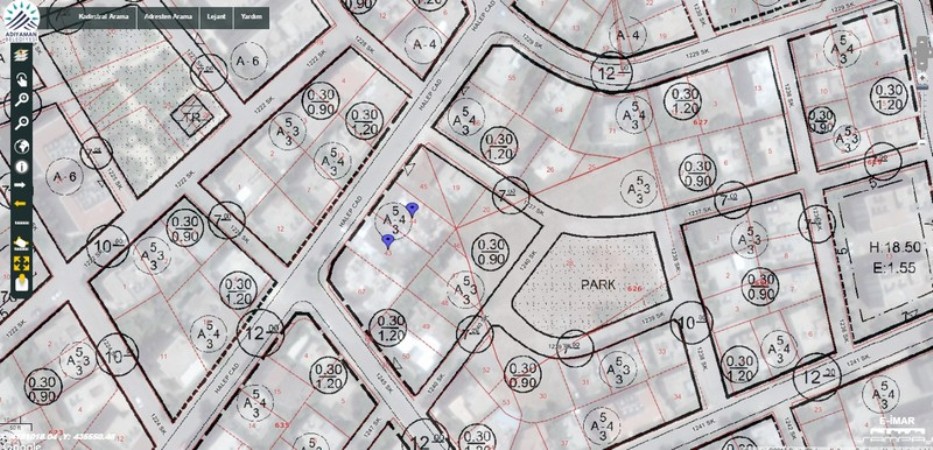
Task: Click the eraser clear tool
Action: [21, 243]
